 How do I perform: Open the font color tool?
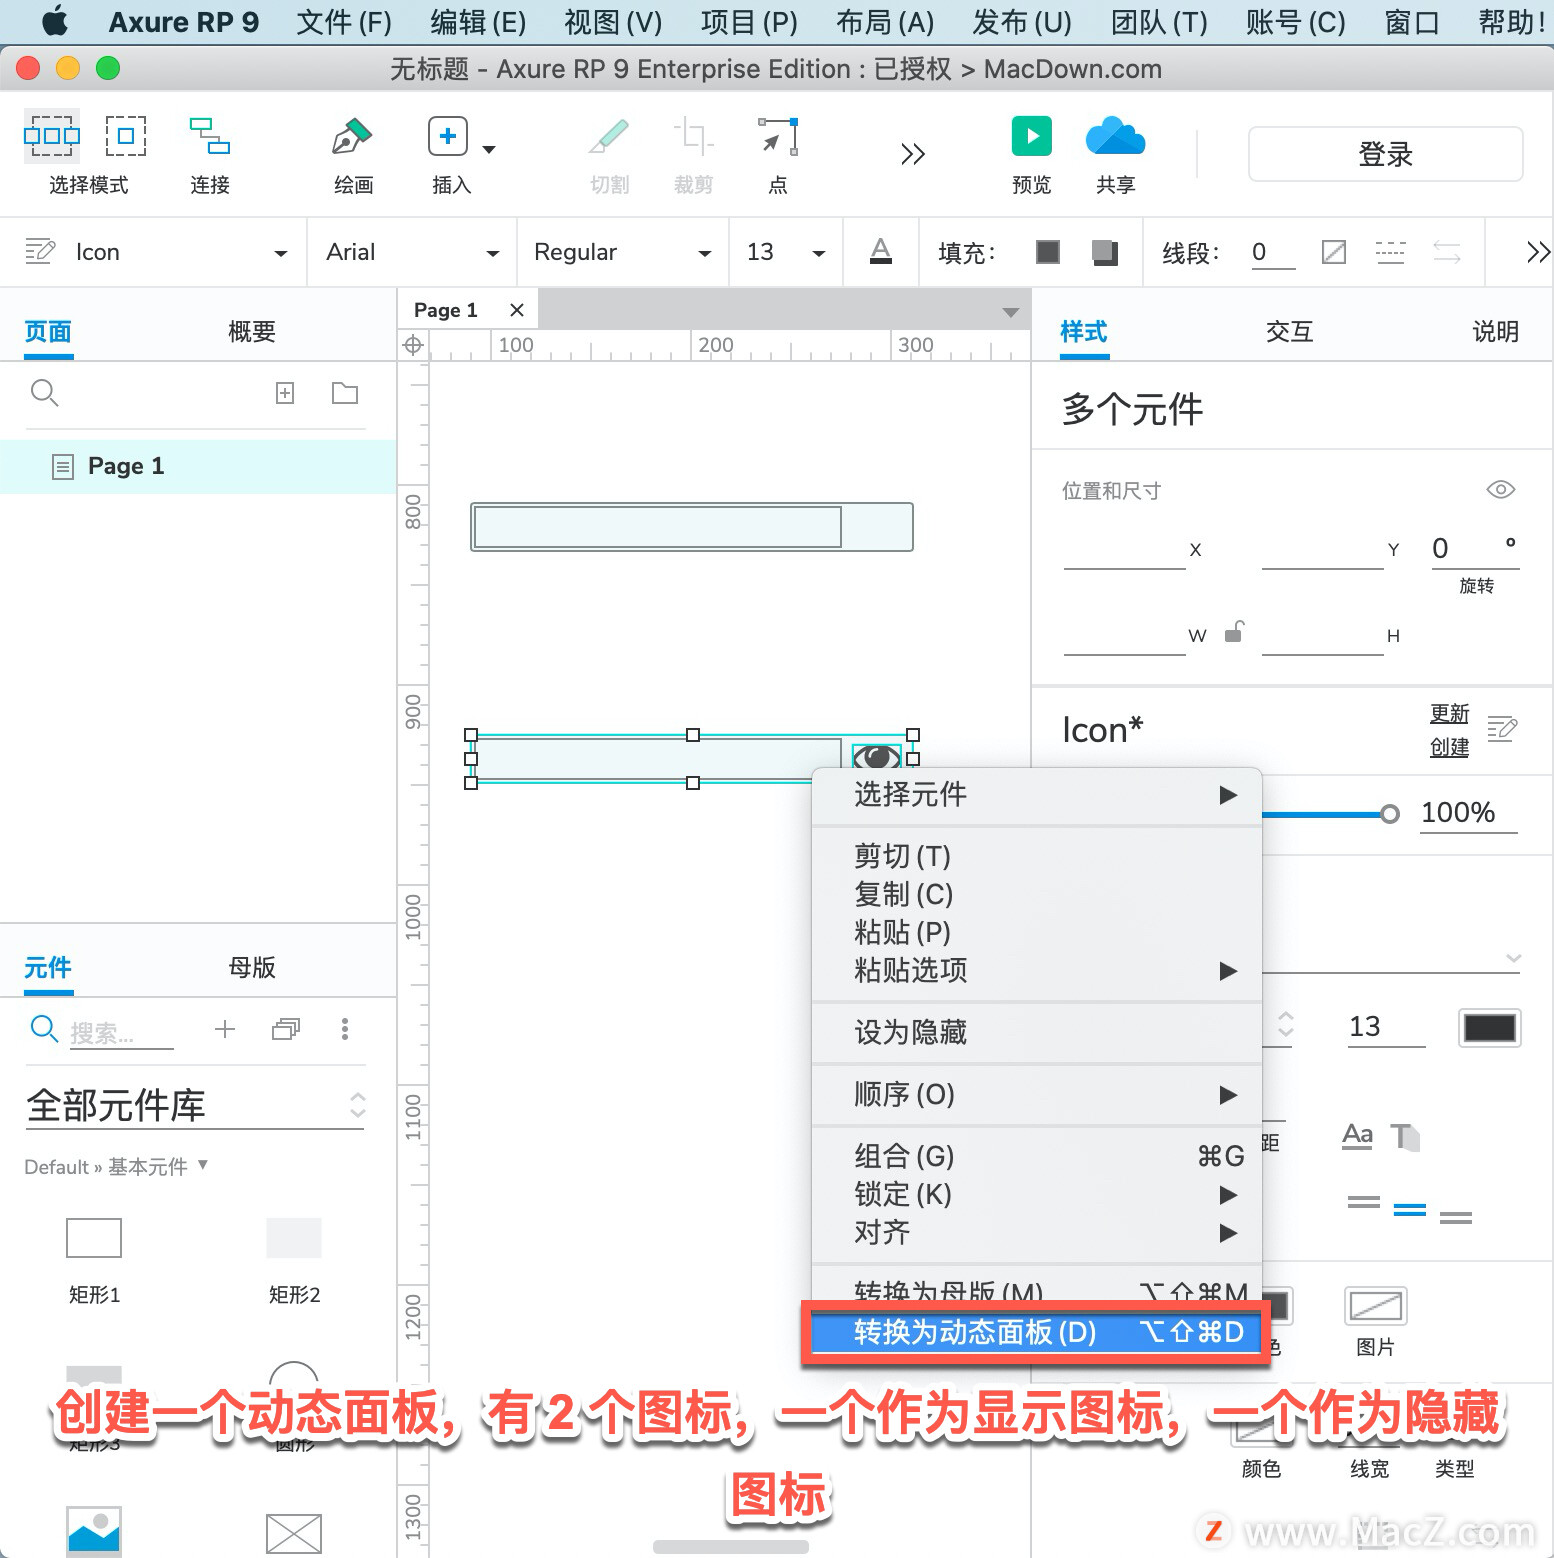(x=880, y=251)
